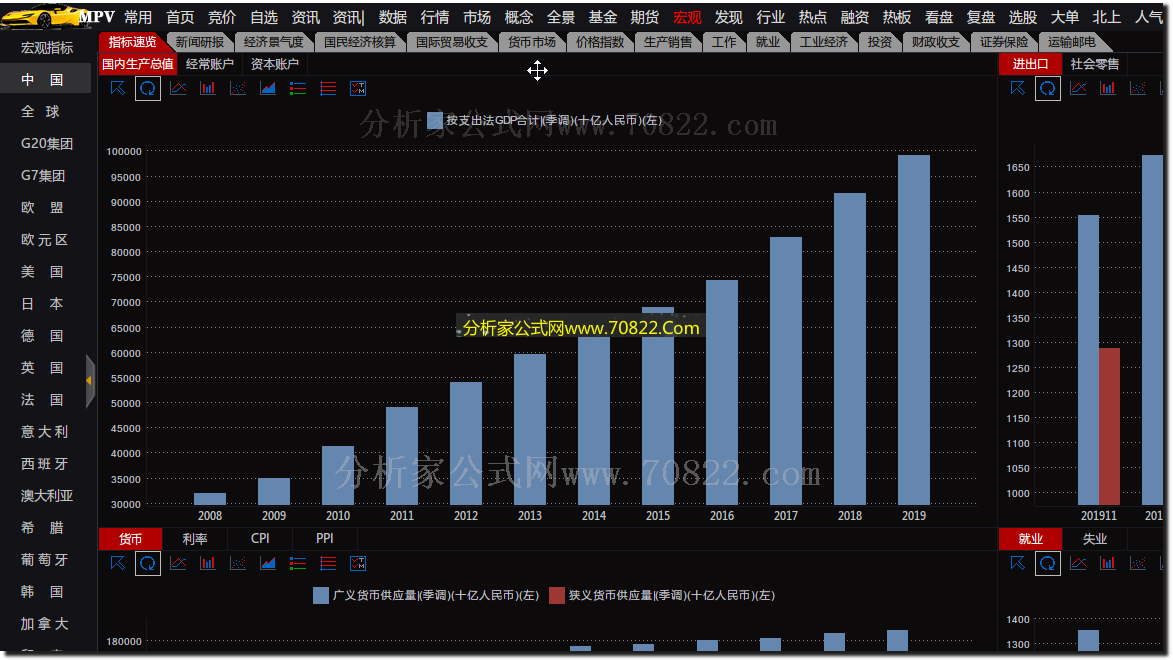This screenshot has height=660, width=1173.
Task: Switch to the 货币市场 tab
Action: click(532, 43)
